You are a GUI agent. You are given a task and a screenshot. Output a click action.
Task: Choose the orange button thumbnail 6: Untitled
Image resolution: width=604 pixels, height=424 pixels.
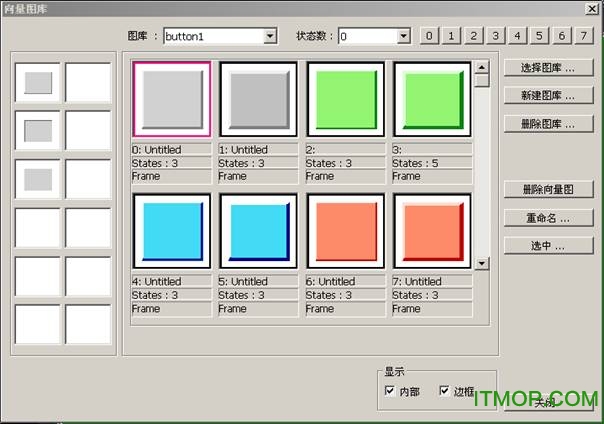tap(345, 231)
